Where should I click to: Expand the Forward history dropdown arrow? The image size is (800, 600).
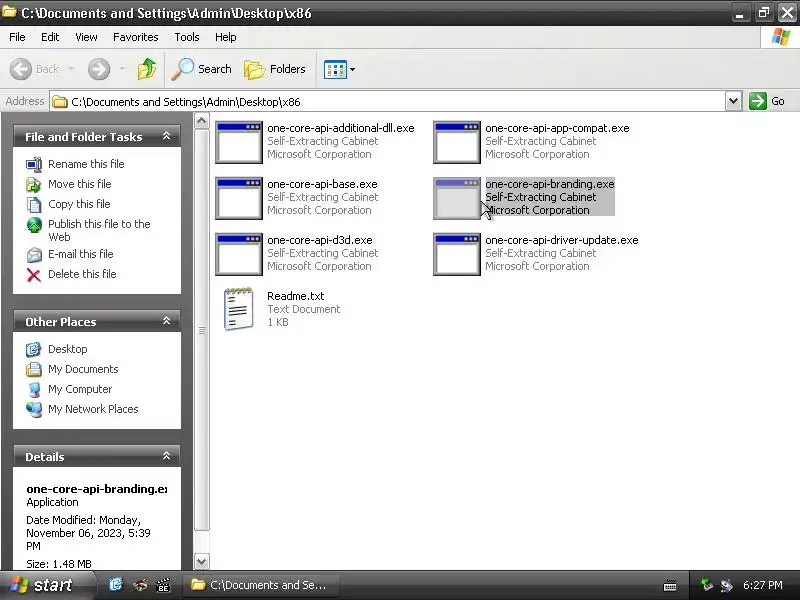pos(122,69)
